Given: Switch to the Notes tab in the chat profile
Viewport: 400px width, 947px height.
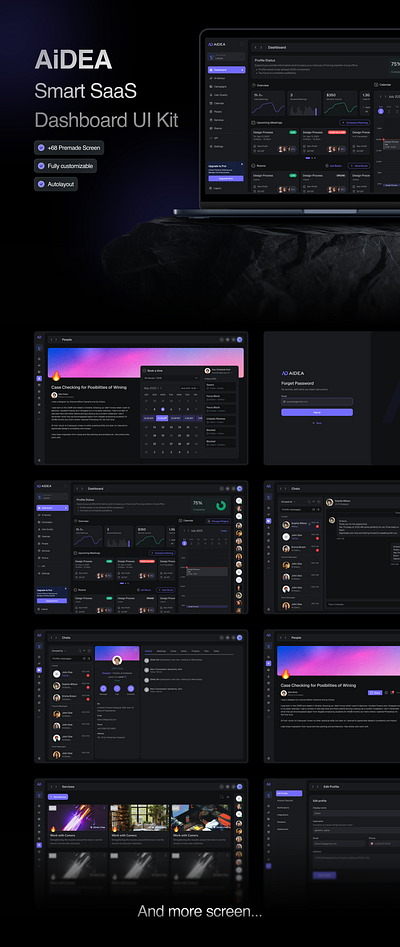Looking at the screenshot, I should 184,651.
